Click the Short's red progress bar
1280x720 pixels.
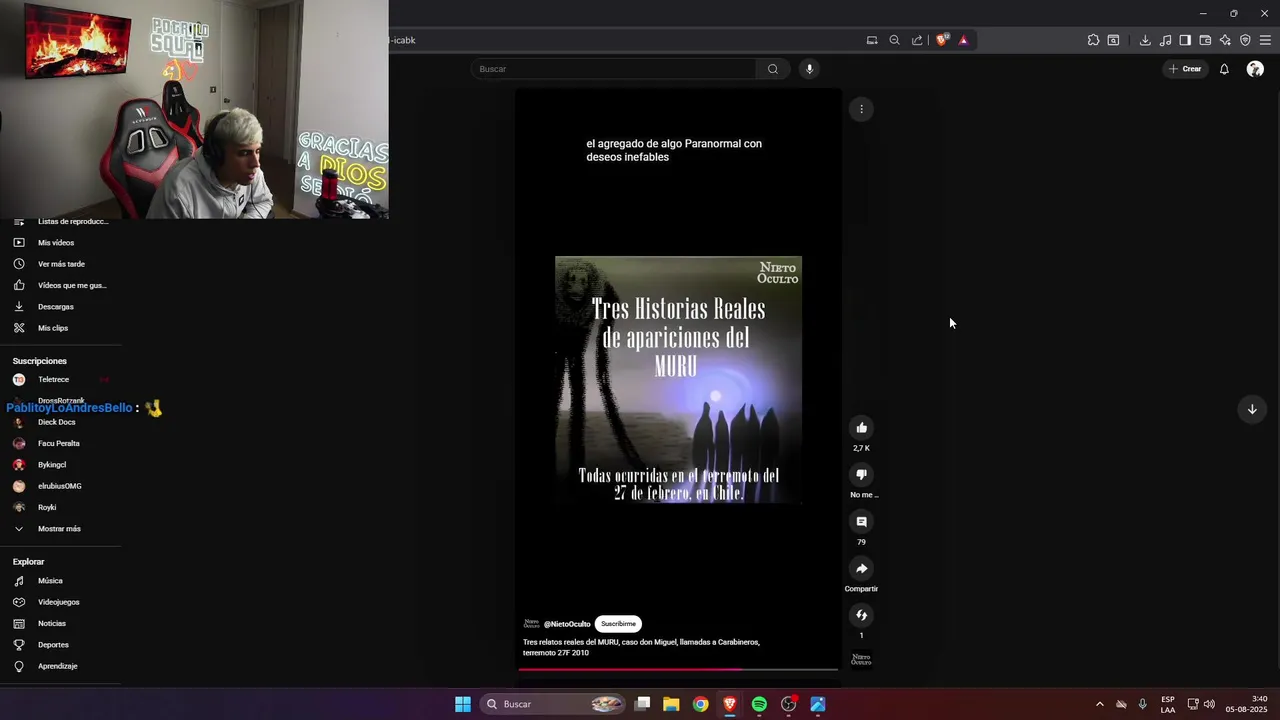coord(678,669)
